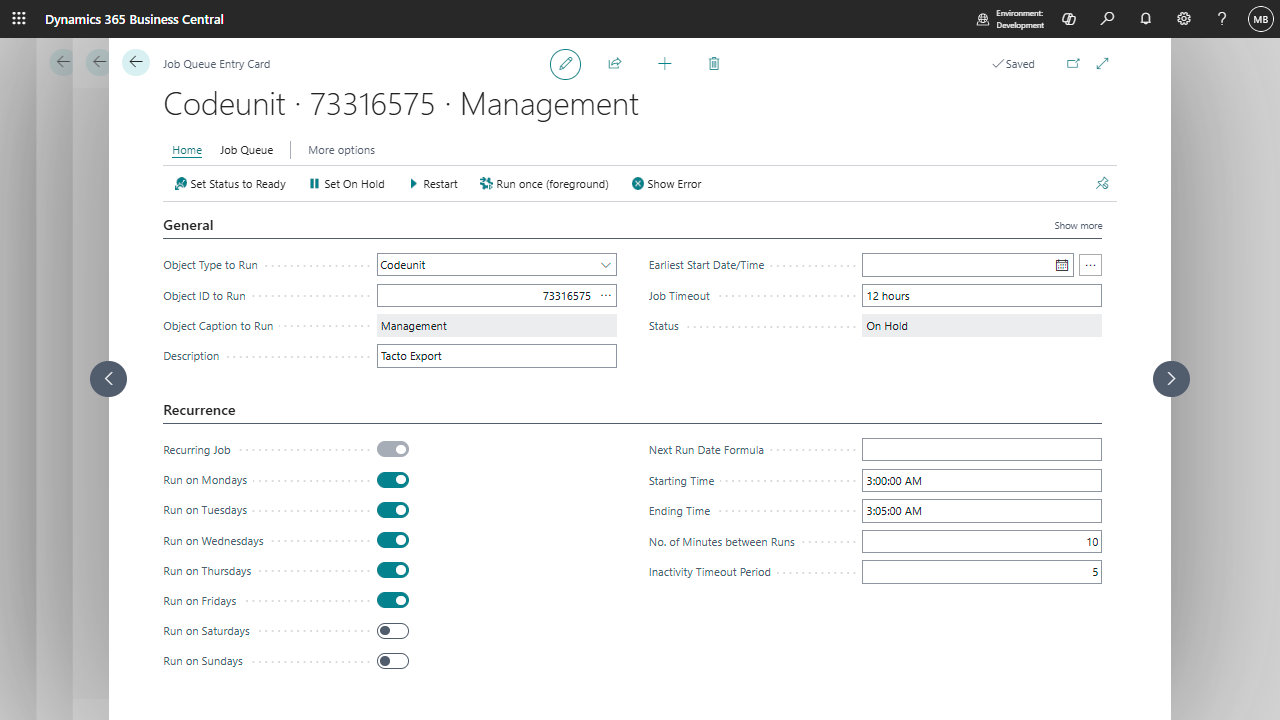Create a new entry with plus icon

tap(665, 64)
